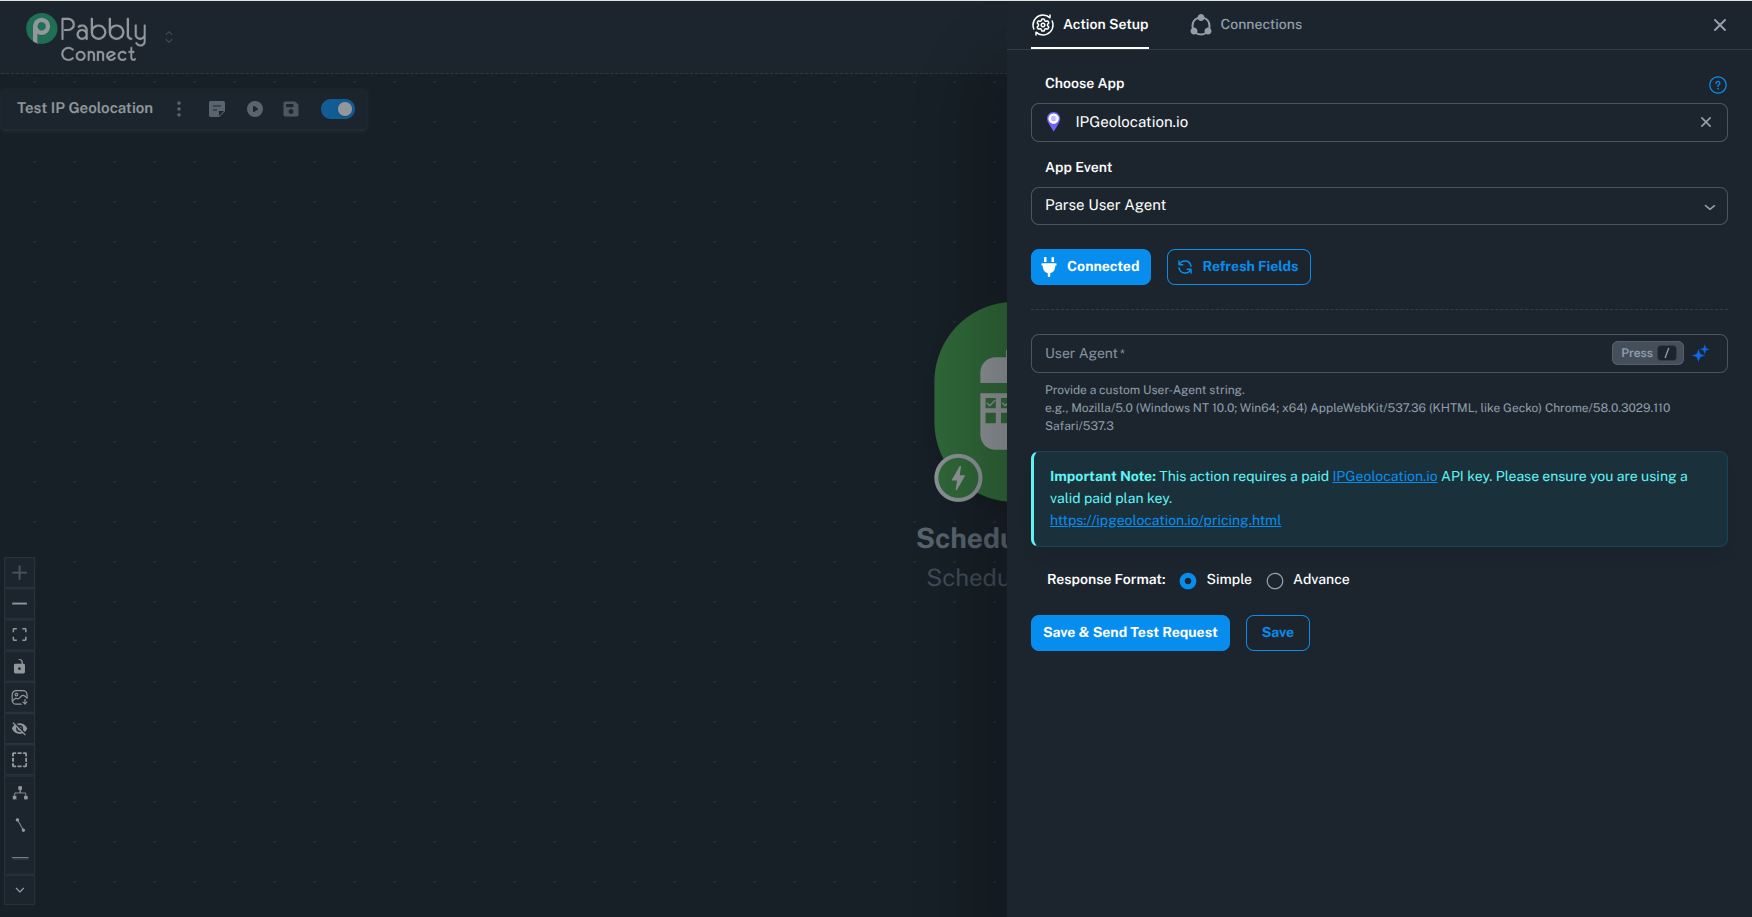Click the Pabbly Connect logo
Viewport: 1752px width, 917px height.
click(86, 38)
